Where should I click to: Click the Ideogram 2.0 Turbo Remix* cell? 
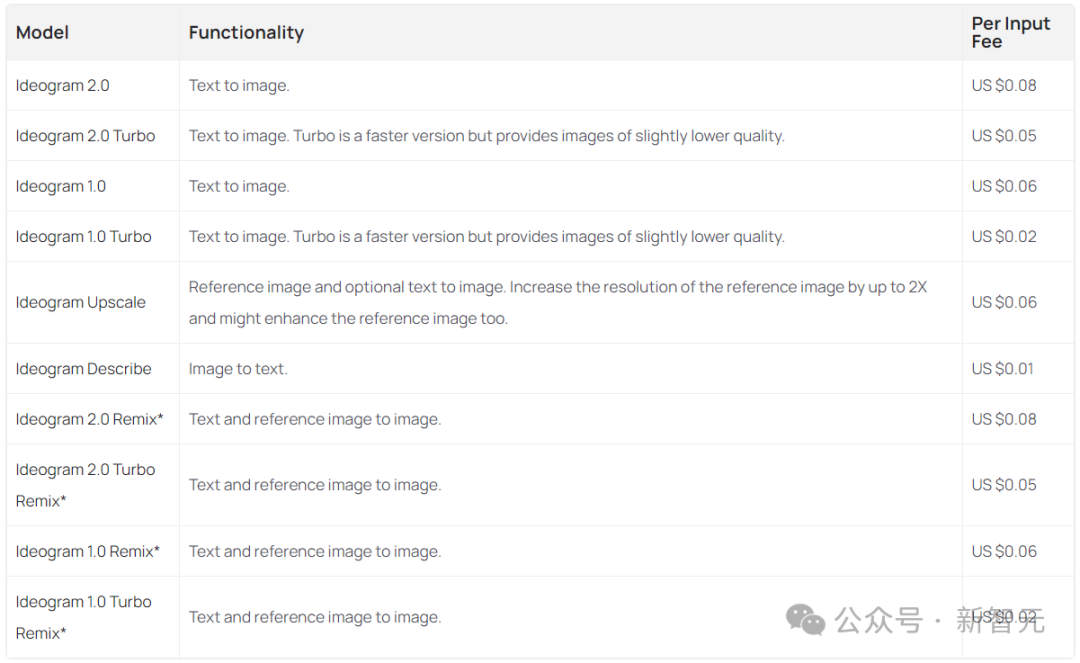85,485
